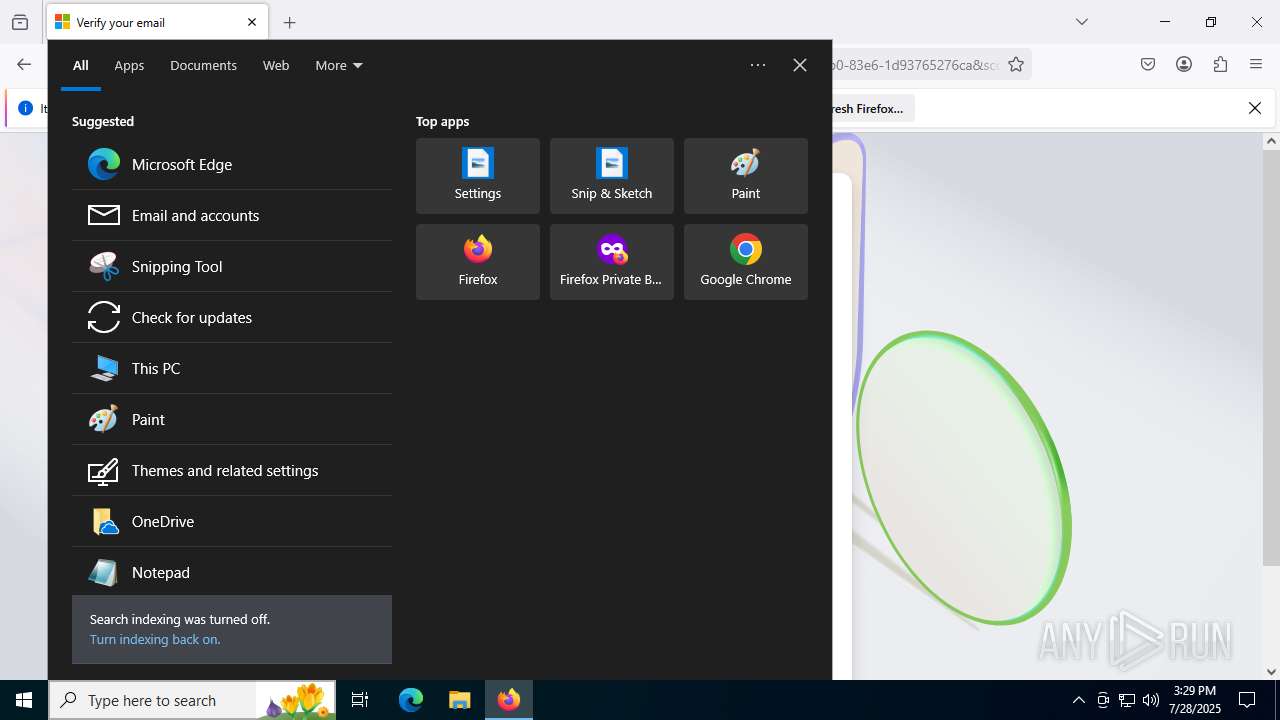Open Task View on the taskbar
The height and width of the screenshot is (720, 1280).
pyautogui.click(x=360, y=700)
